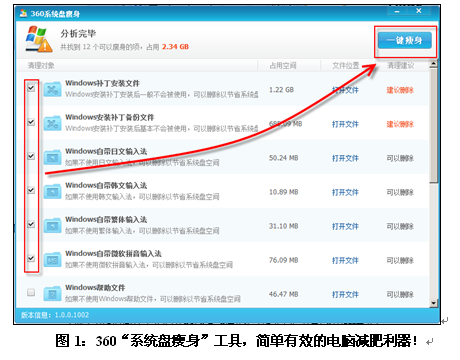Toggle the Windows自带韩文输入法 checkbox
460x360 pixels.
click(x=31, y=190)
